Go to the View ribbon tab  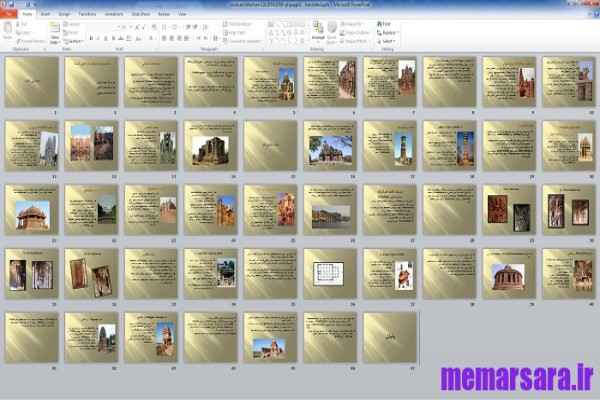pos(180,15)
